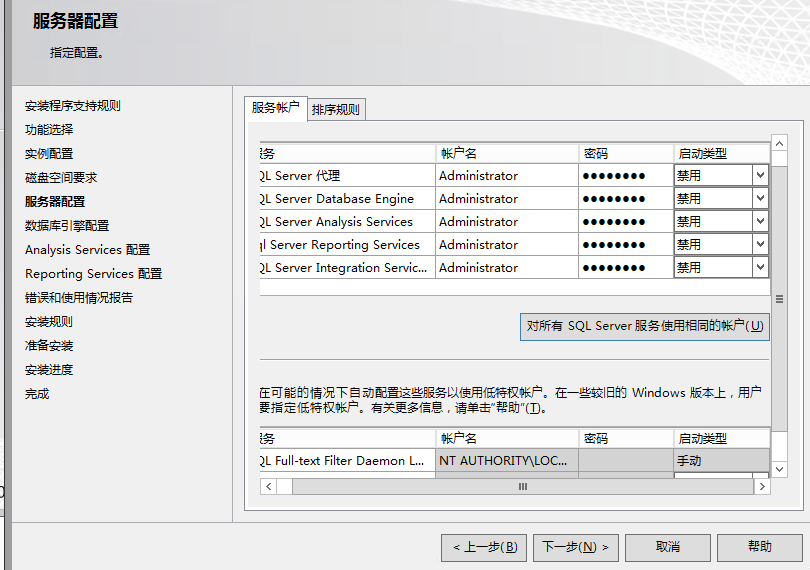
Task: Open startup type dropdown for Integration Services
Action: 760,267
